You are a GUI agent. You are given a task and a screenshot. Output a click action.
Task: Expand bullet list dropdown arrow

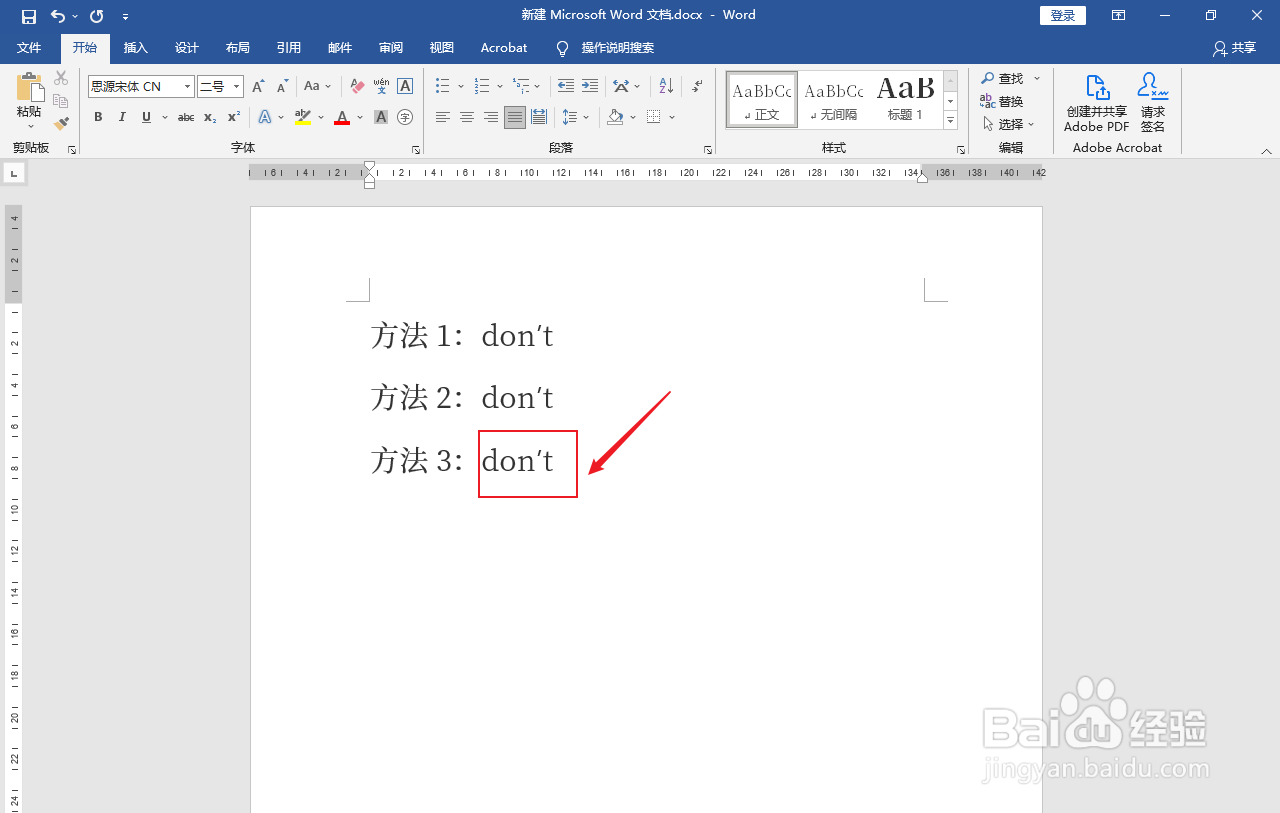(x=461, y=87)
